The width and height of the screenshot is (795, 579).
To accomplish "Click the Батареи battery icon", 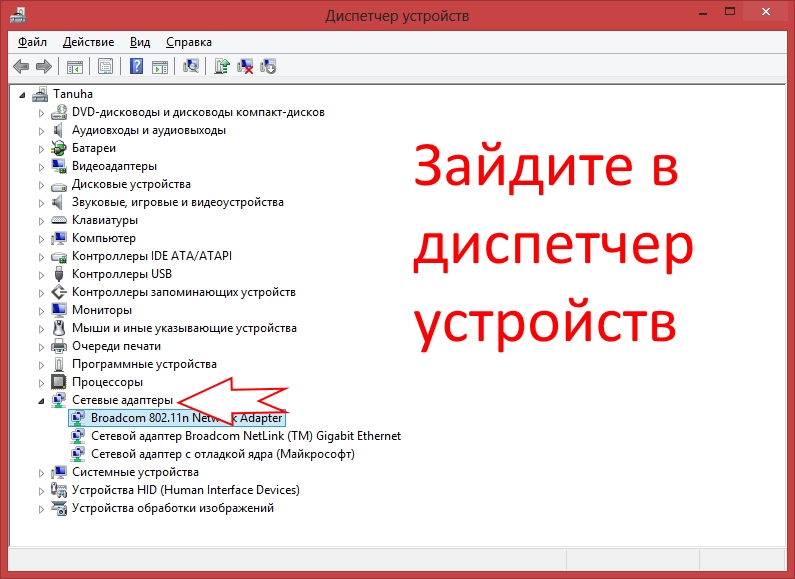I will tap(59, 148).
